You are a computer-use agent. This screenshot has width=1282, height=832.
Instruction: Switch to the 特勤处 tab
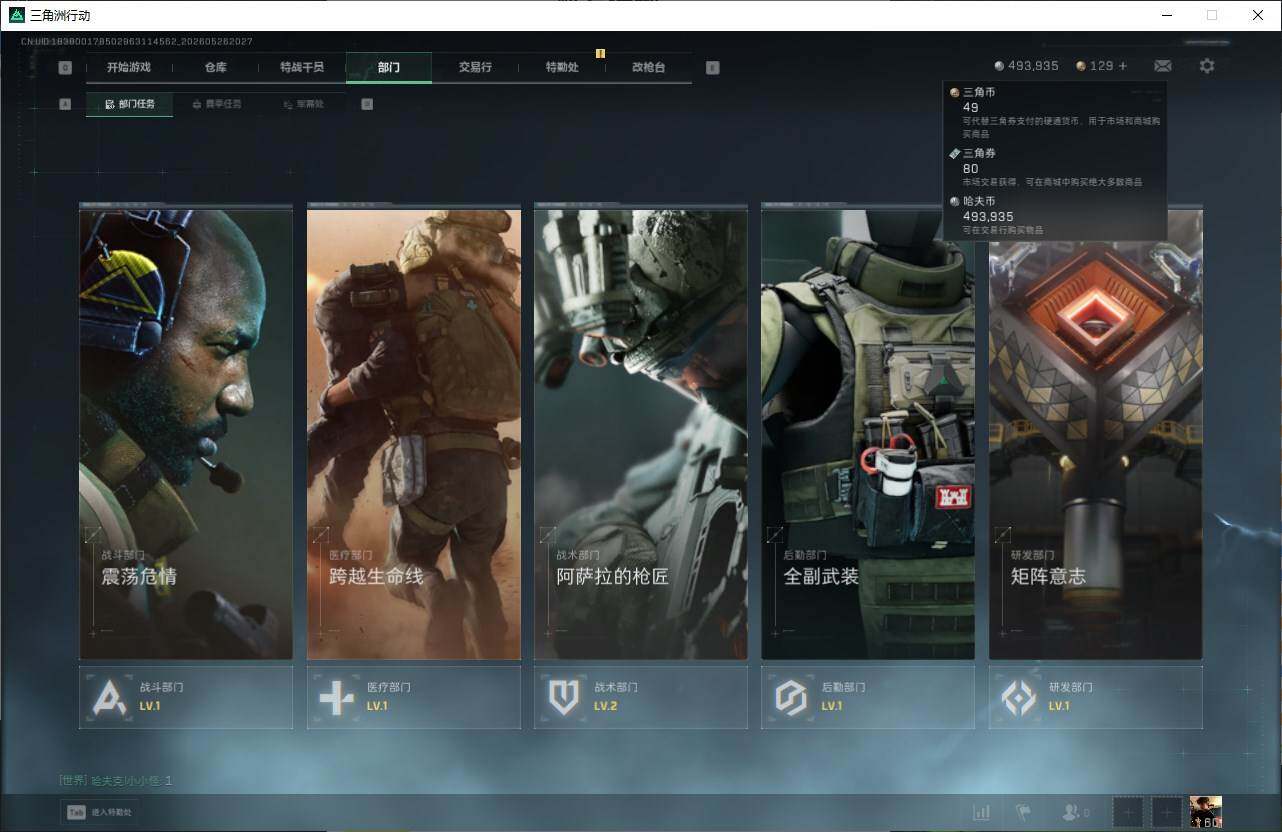(x=562, y=68)
